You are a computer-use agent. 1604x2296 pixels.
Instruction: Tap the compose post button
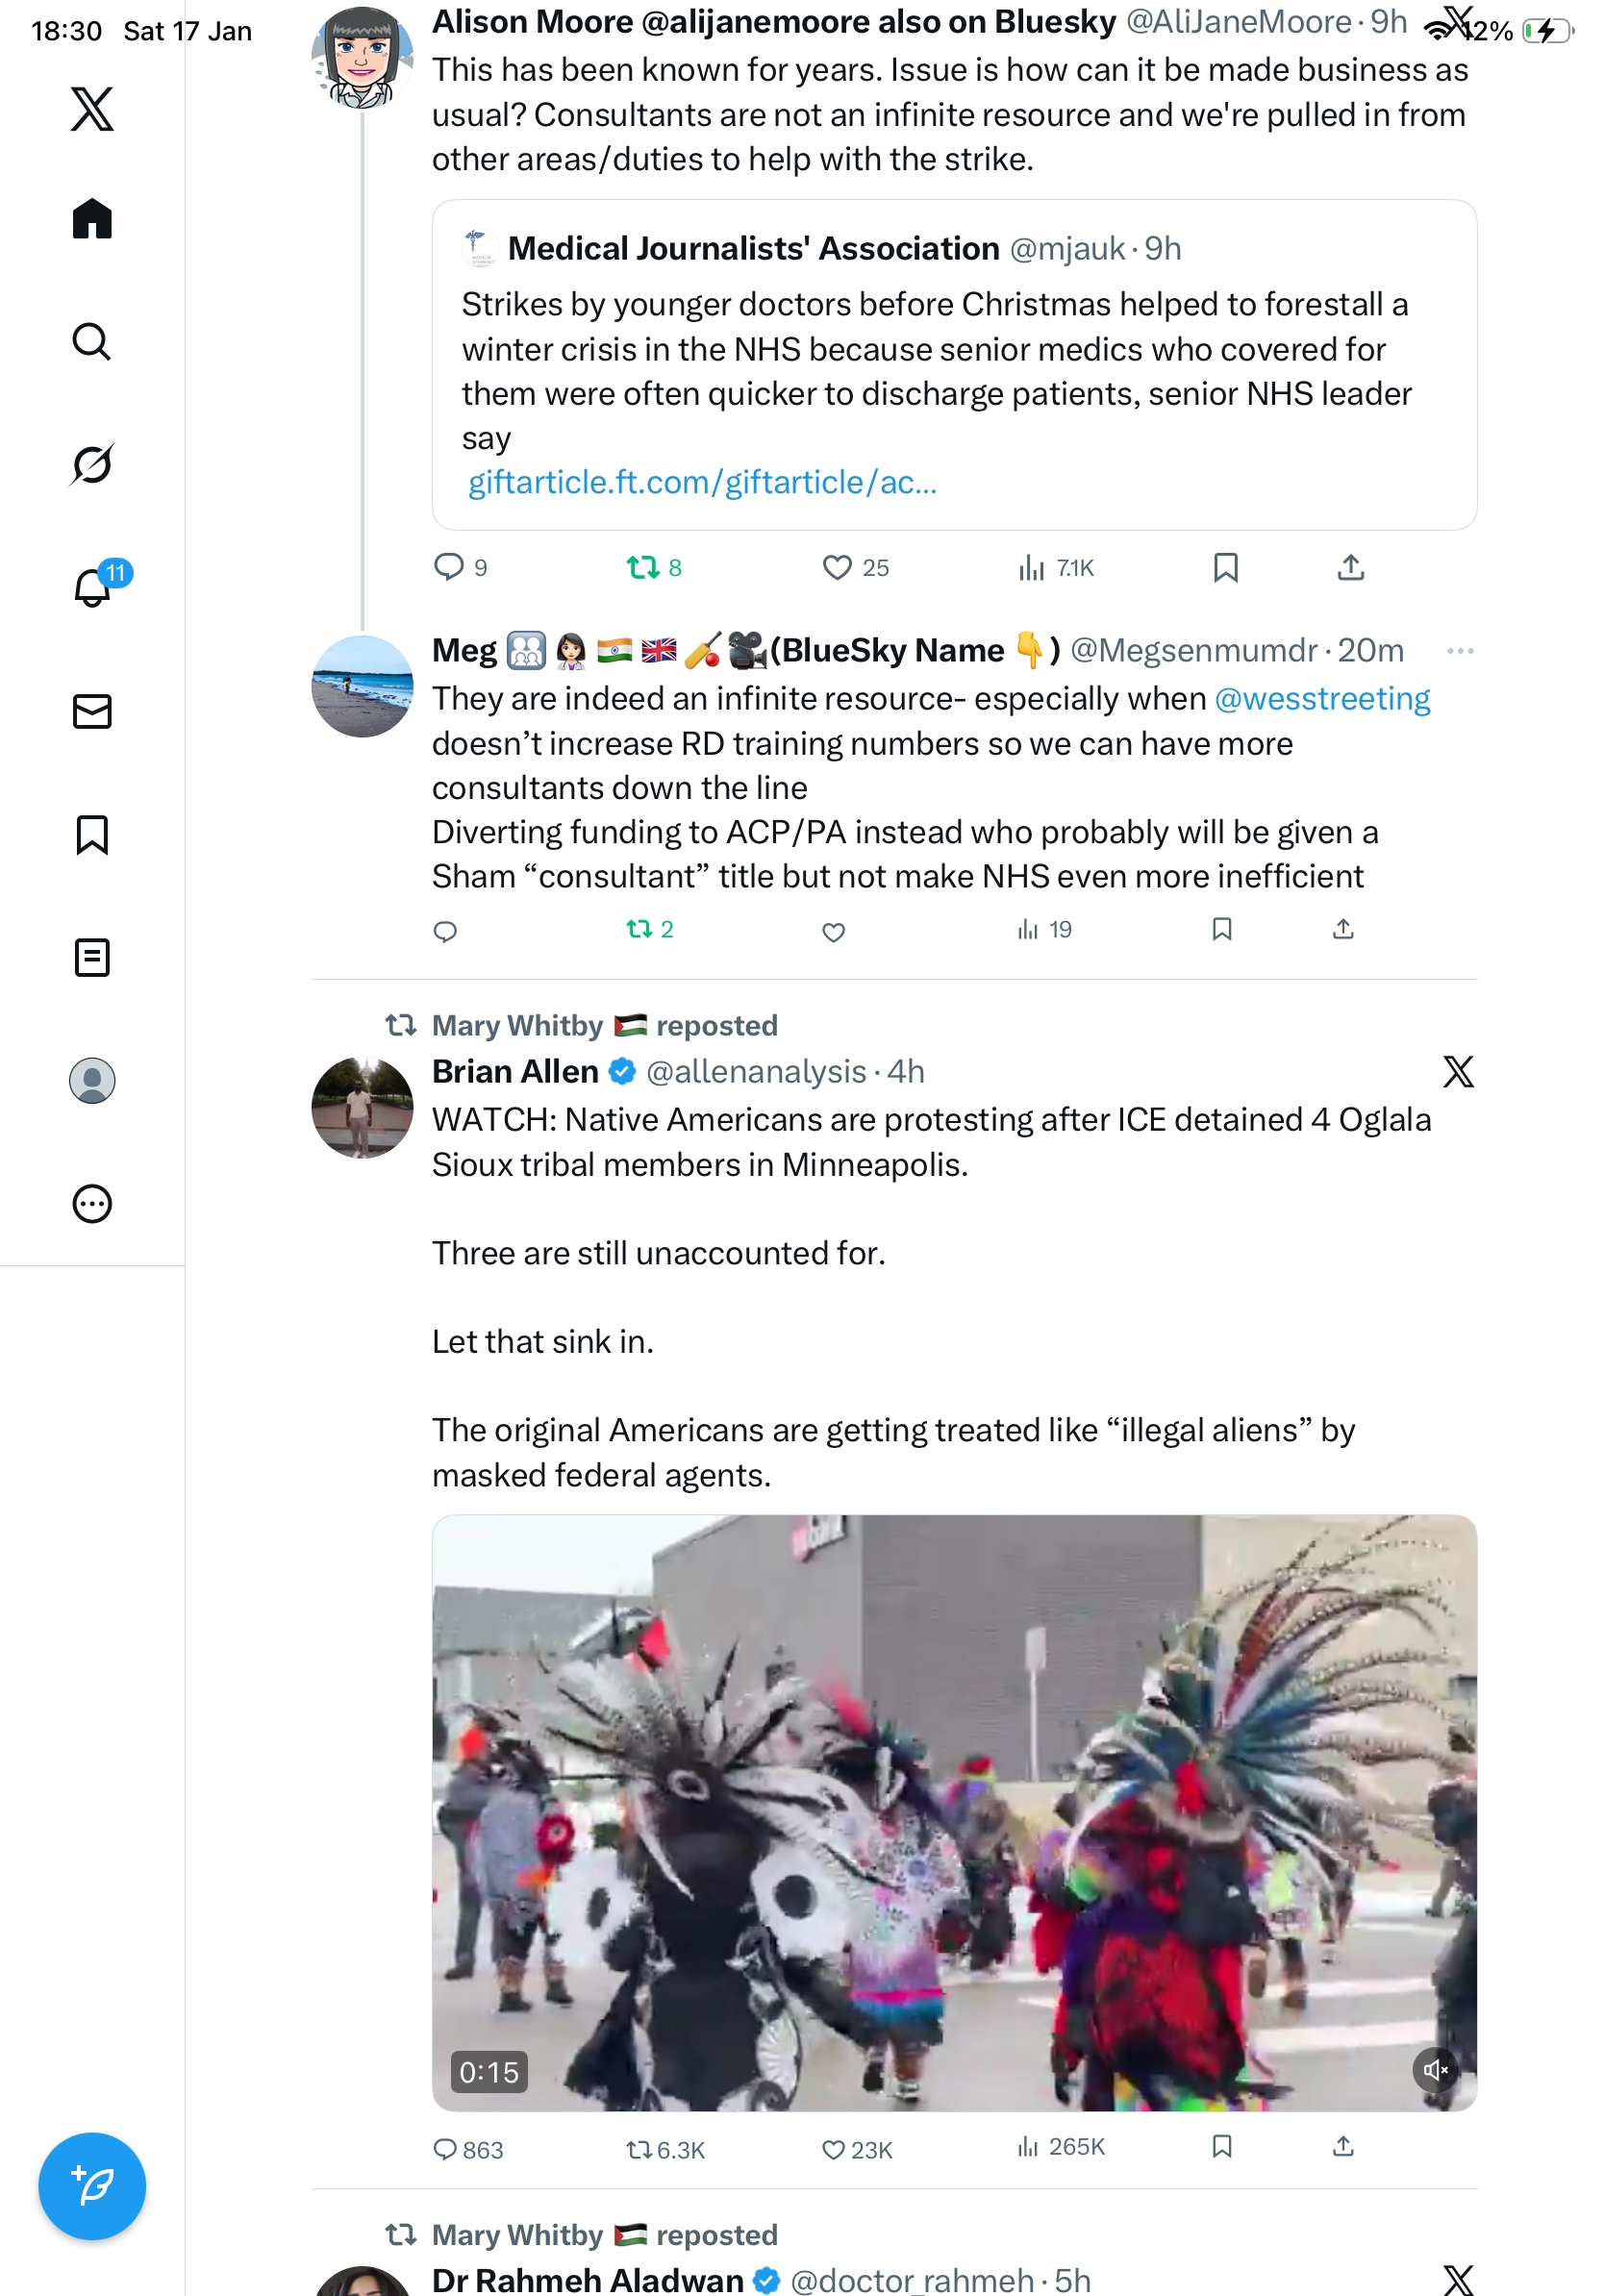tap(92, 2186)
